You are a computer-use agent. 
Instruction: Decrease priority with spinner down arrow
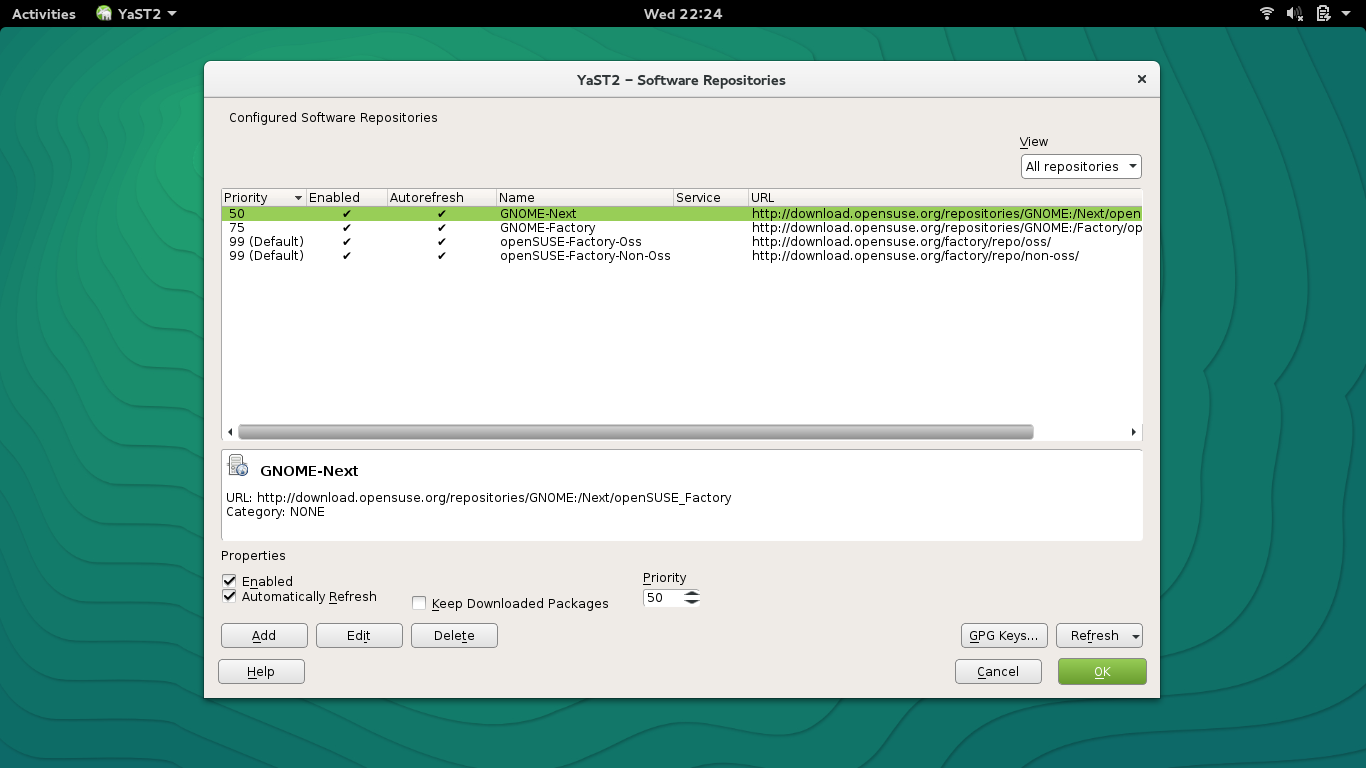692,602
